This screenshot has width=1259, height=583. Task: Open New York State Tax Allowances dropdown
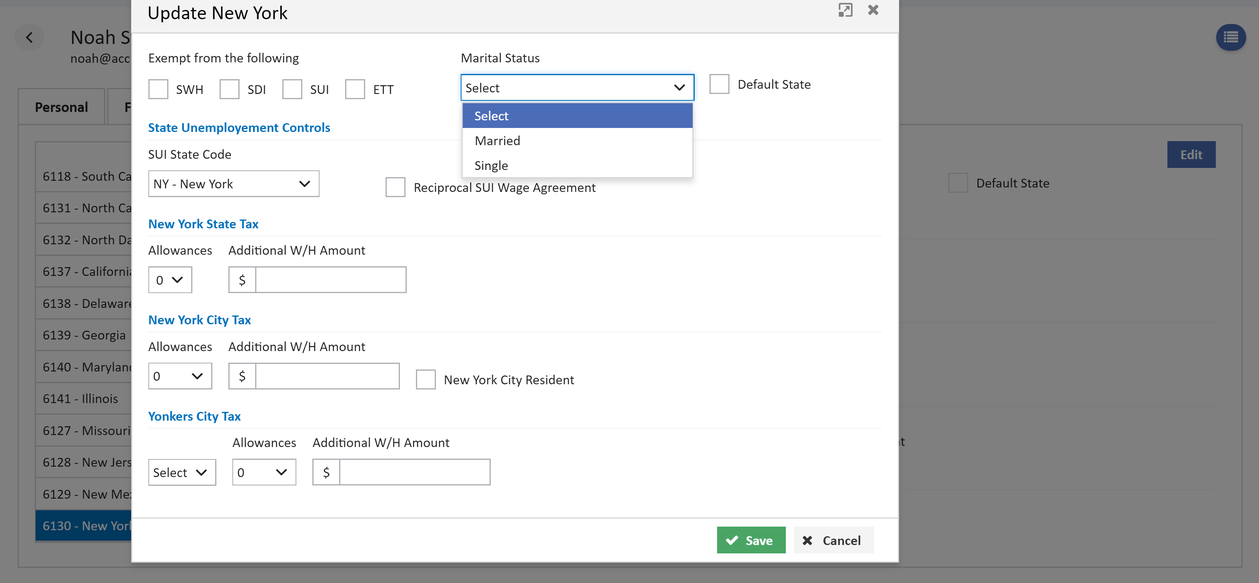(x=170, y=280)
